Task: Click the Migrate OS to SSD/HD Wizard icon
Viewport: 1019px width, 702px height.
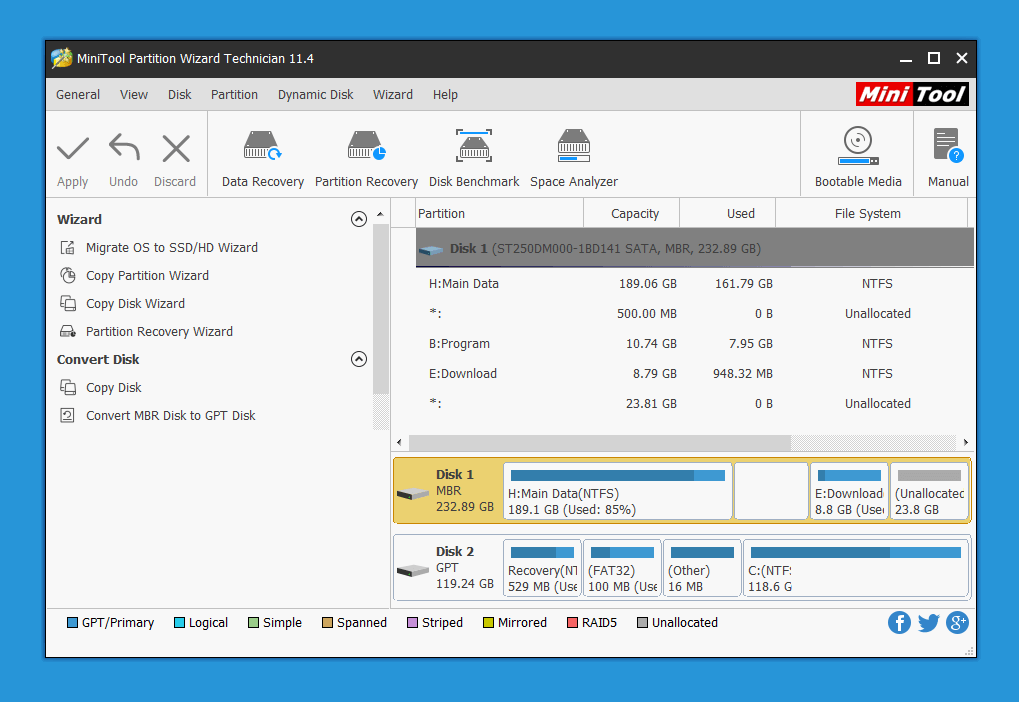Action: [x=68, y=248]
